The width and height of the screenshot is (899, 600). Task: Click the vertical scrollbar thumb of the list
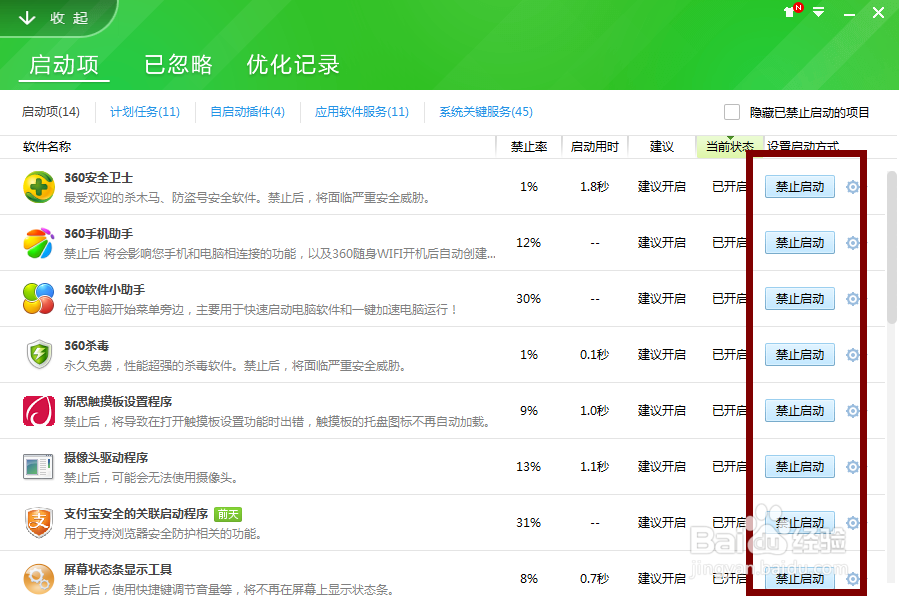coord(892,247)
